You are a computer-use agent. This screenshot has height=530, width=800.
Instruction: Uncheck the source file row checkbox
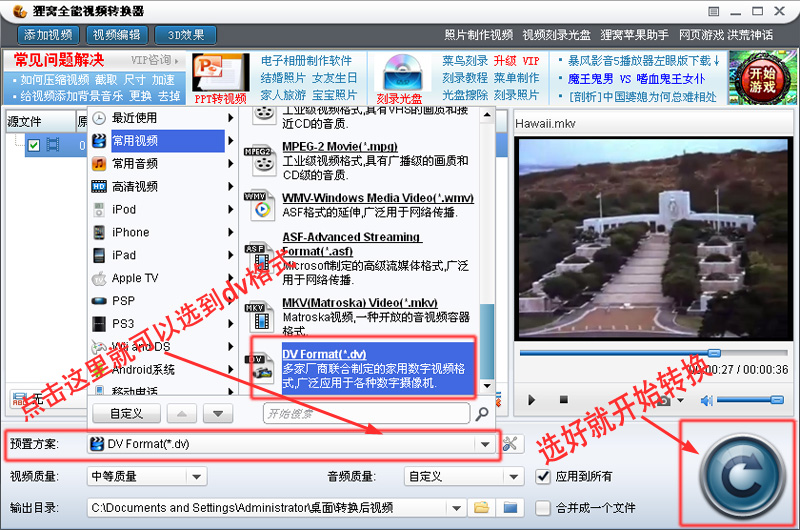click(x=34, y=145)
